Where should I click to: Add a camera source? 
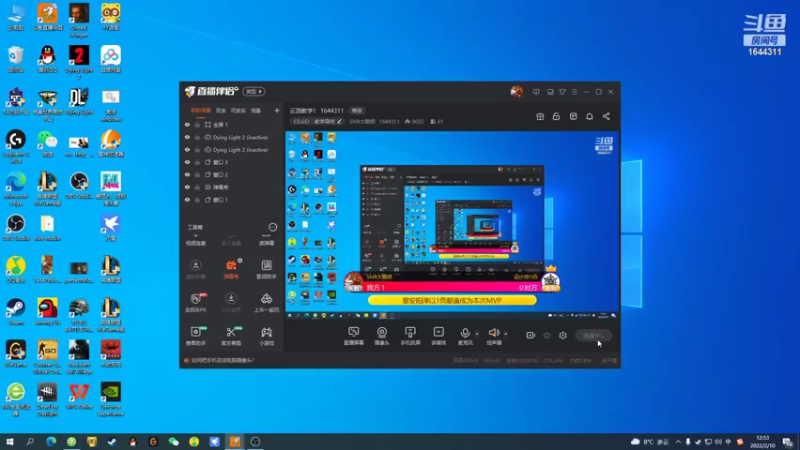[382, 336]
